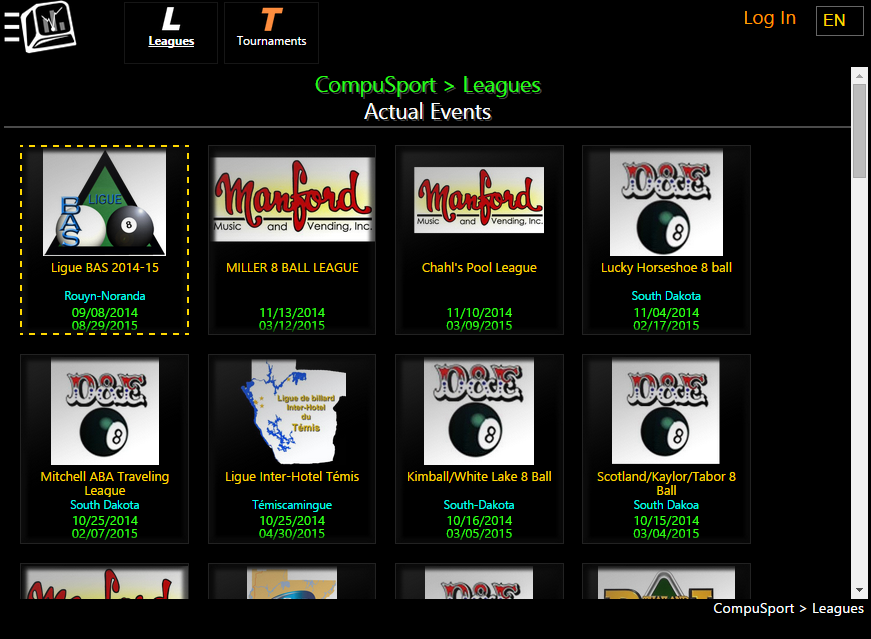Click D&E logo above Kimball/White Lake 8 Ball
Image resolution: width=871 pixels, height=639 pixels.
[x=479, y=411]
